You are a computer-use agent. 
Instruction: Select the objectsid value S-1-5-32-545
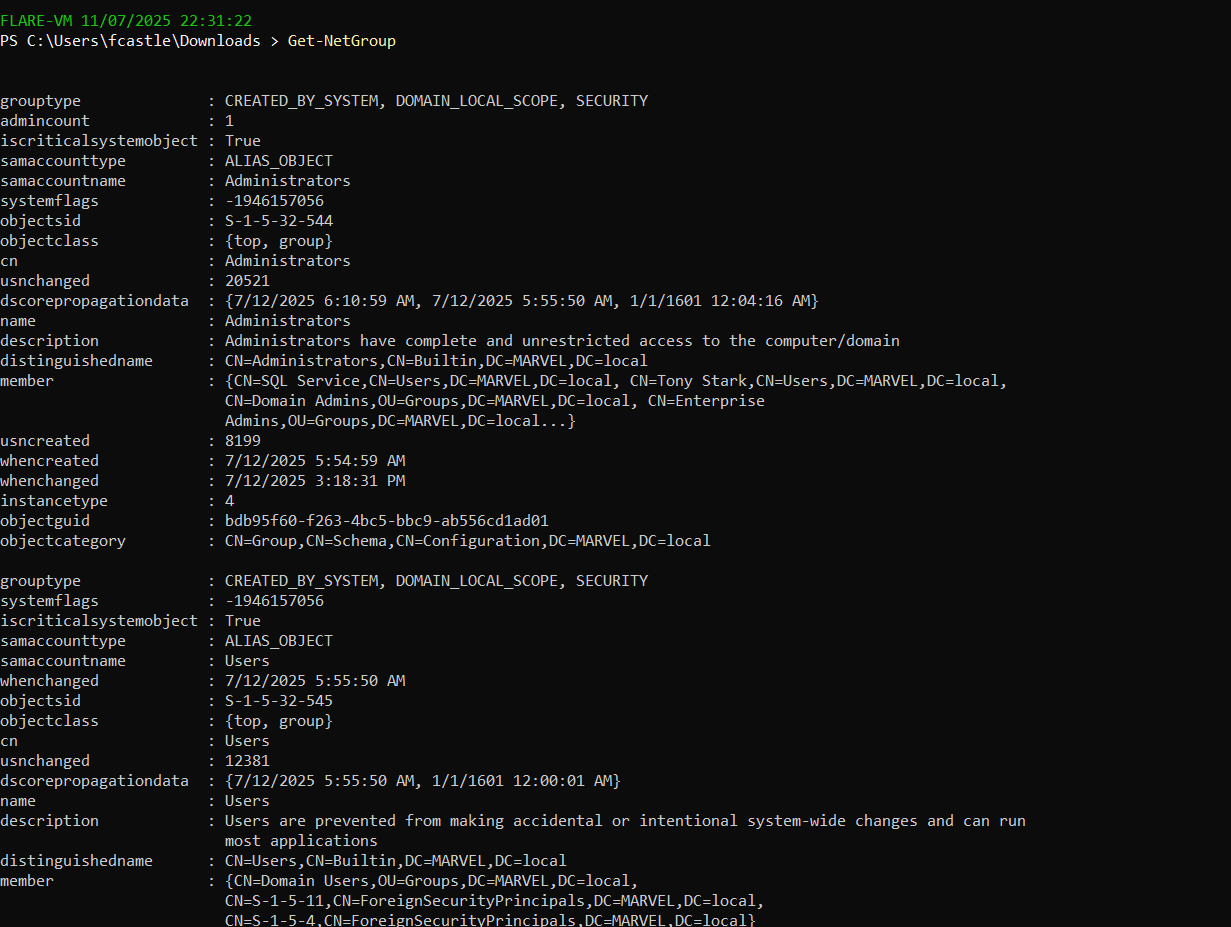pyautogui.click(x=279, y=701)
